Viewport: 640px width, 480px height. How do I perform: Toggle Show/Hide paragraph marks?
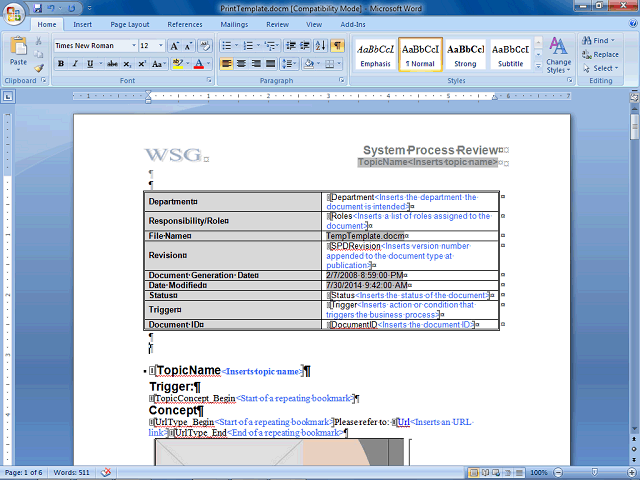coord(338,45)
